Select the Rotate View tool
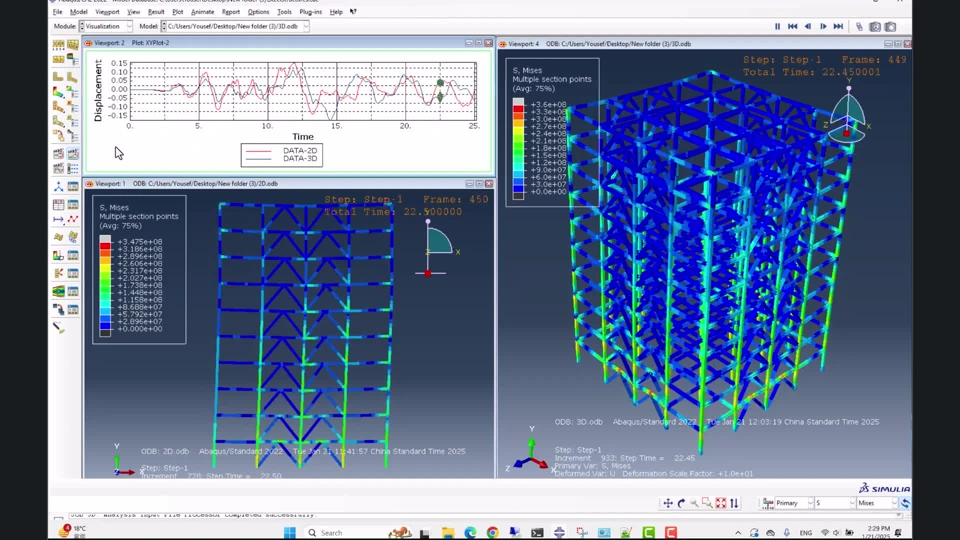Viewport: 960px width, 540px height. tap(681, 503)
